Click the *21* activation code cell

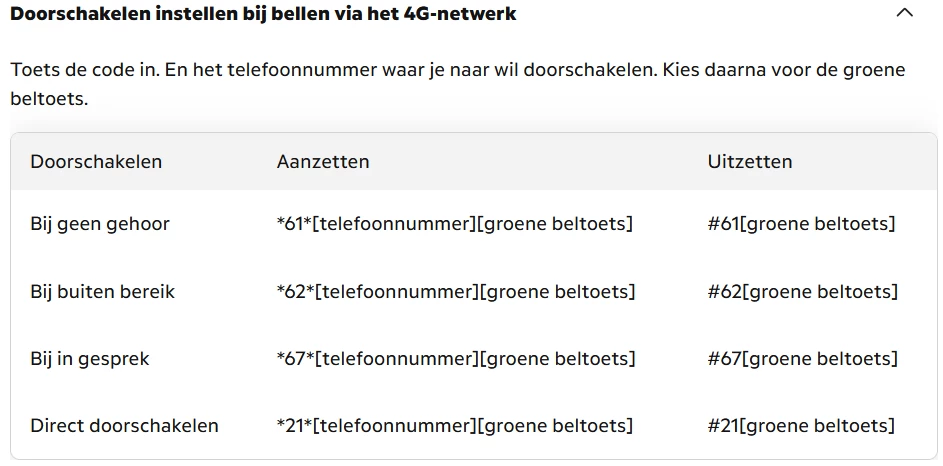tap(455, 426)
